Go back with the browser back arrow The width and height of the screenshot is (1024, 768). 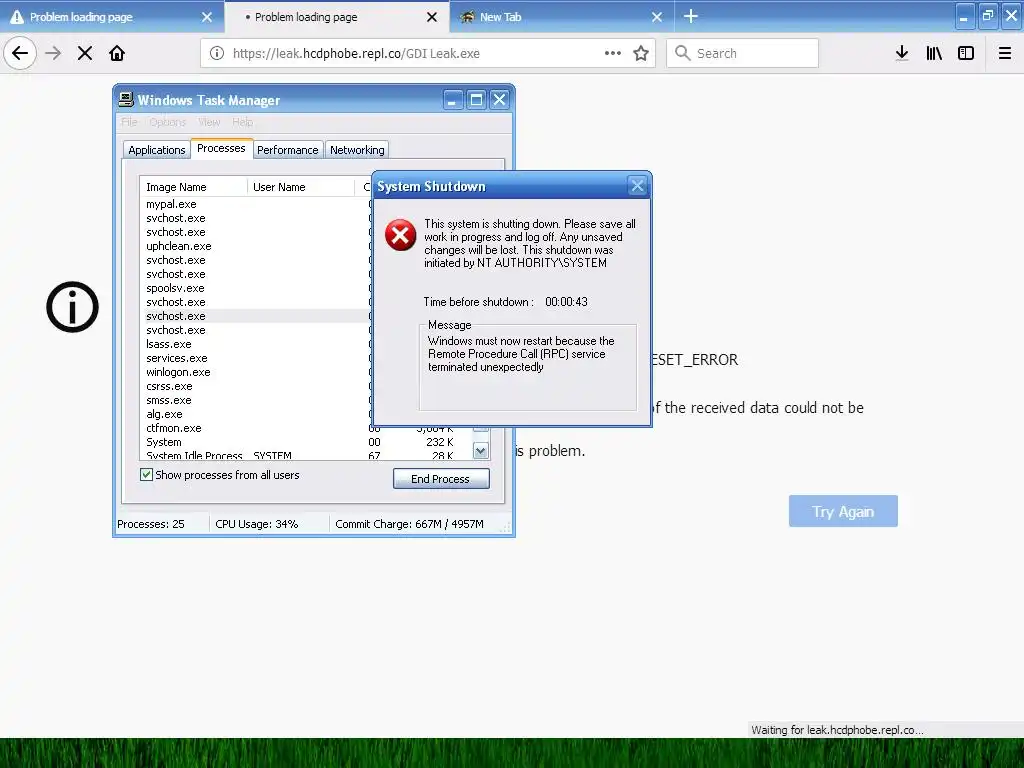coord(20,53)
